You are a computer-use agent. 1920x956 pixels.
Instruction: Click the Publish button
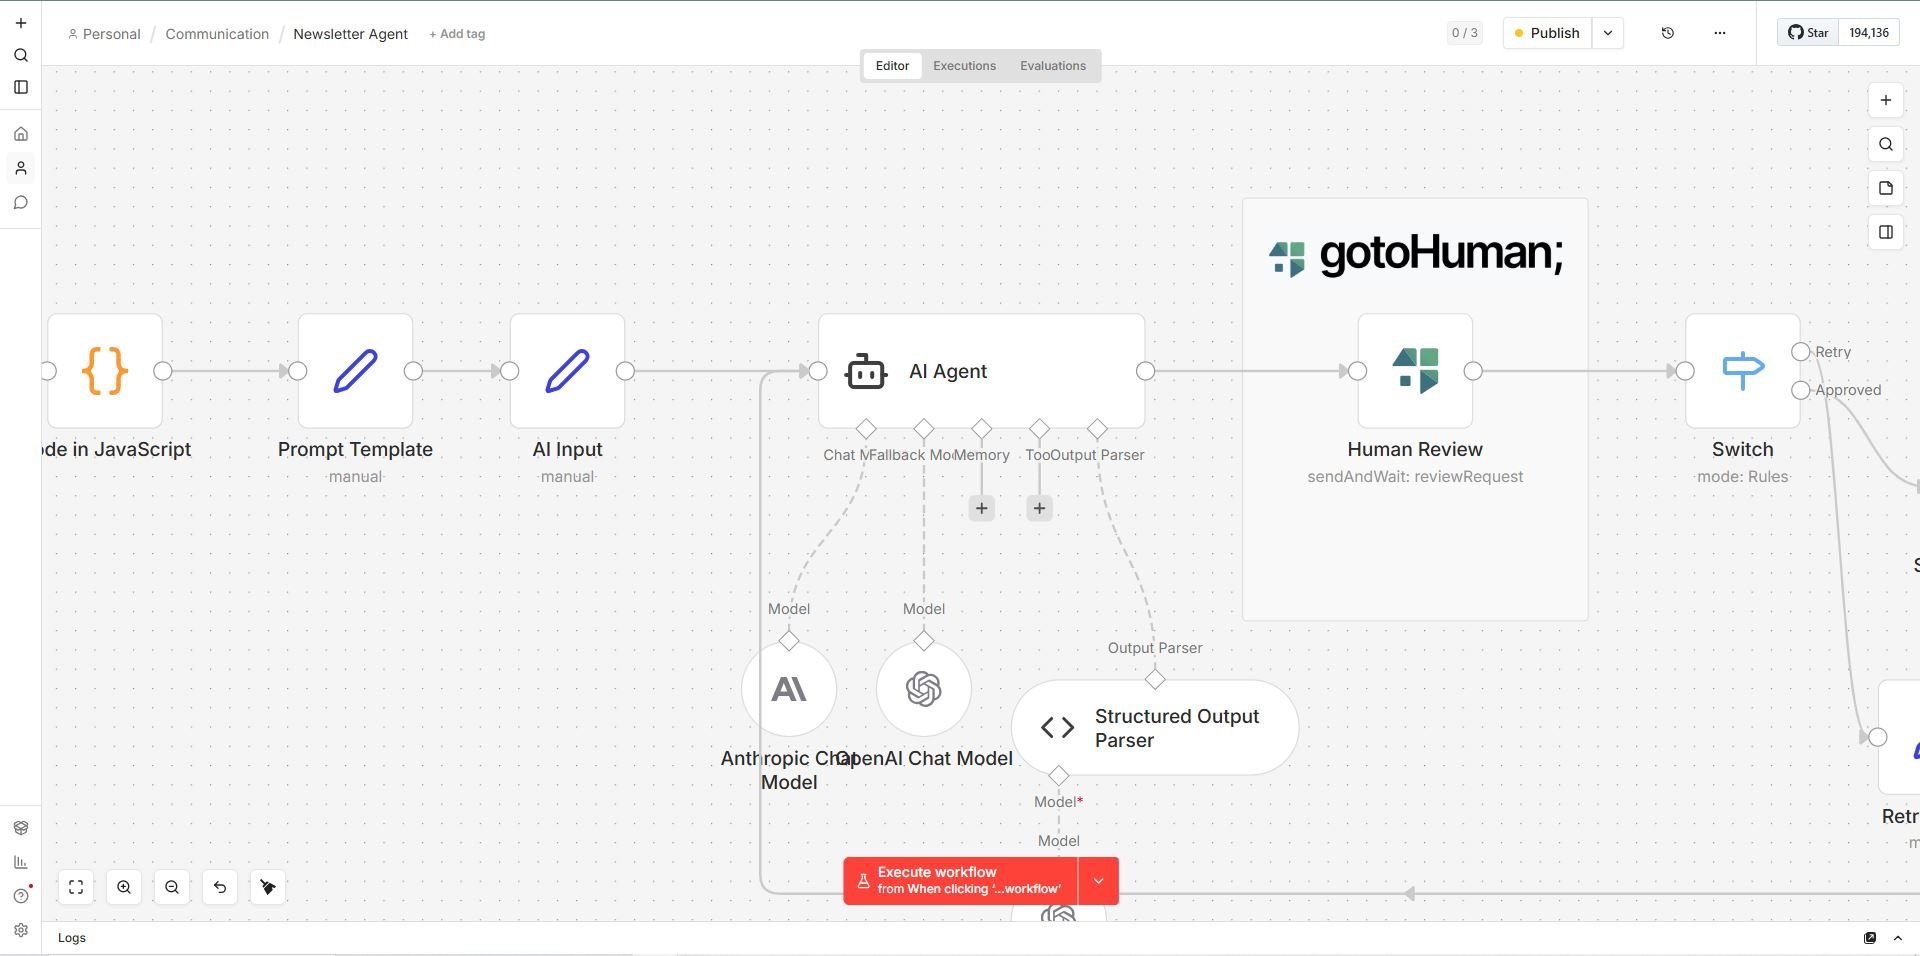1547,33
